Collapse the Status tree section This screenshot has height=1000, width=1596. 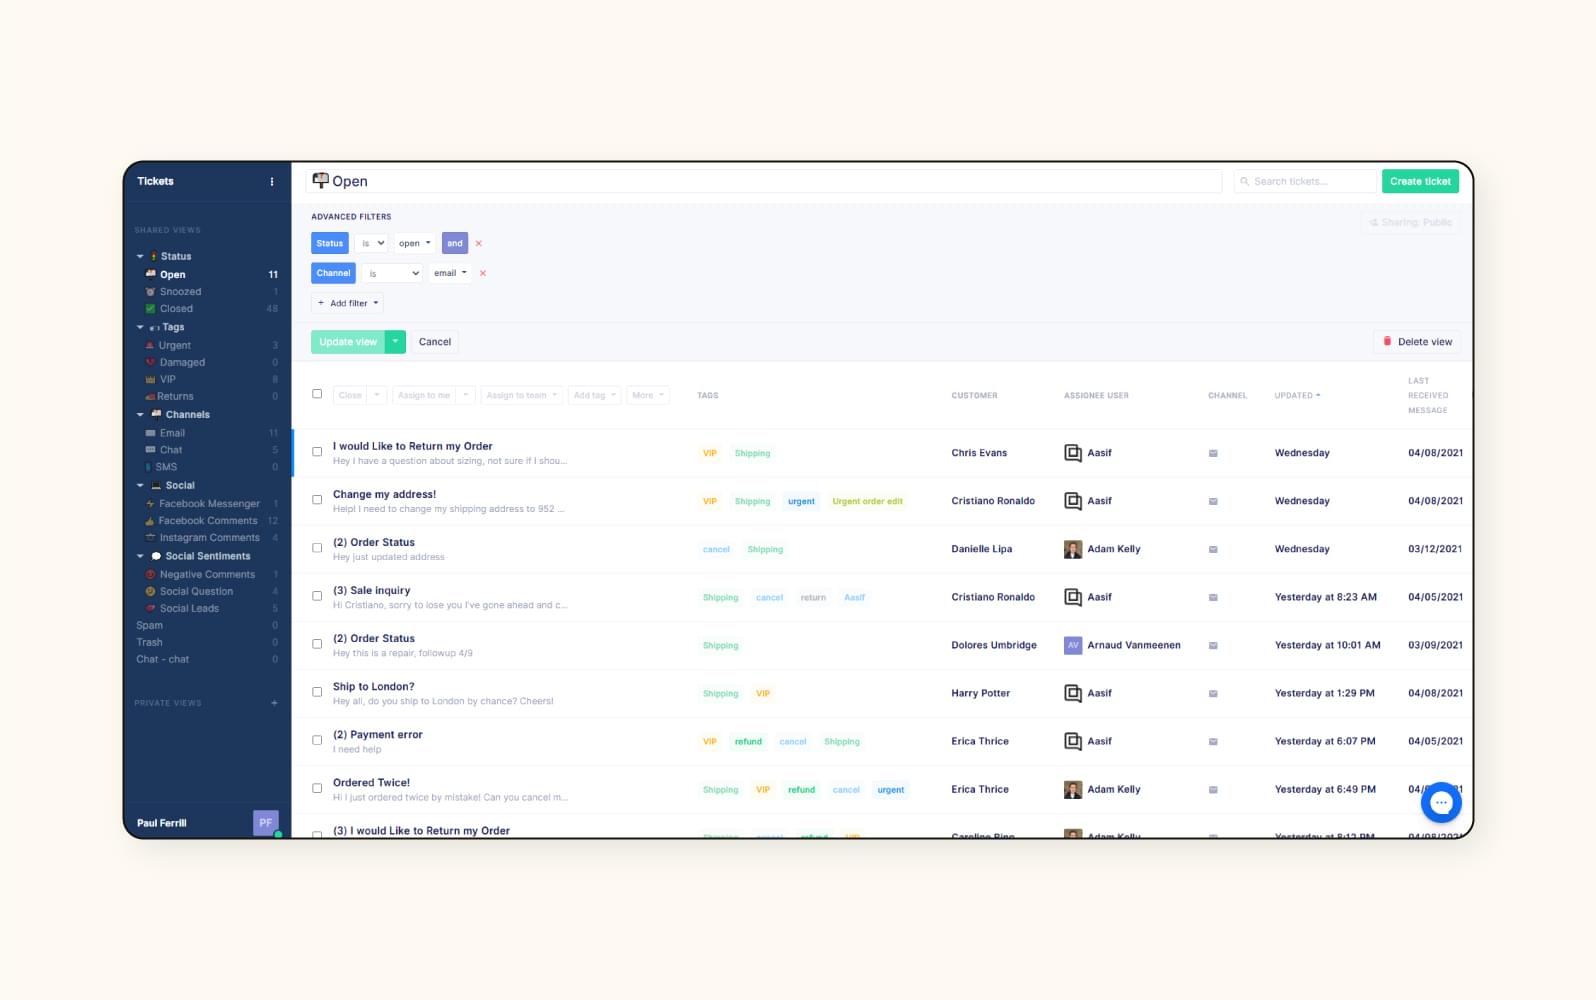click(140, 257)
